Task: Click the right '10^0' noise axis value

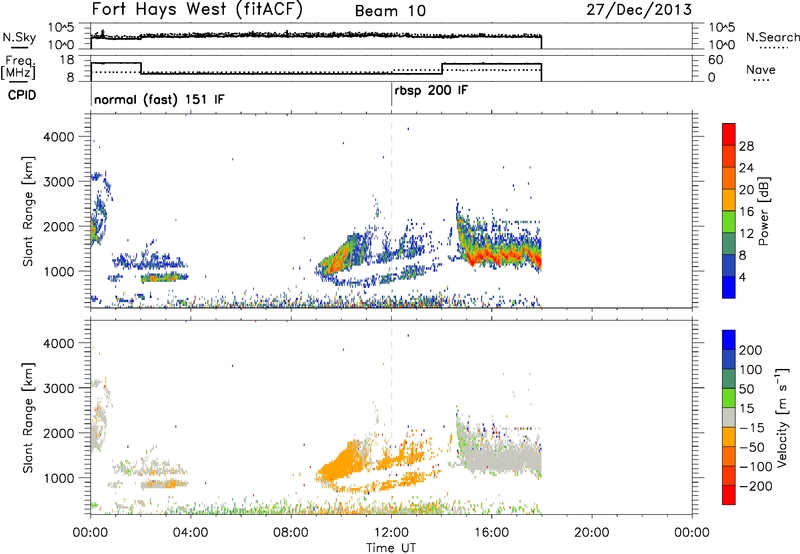Action: coord(721,45)
